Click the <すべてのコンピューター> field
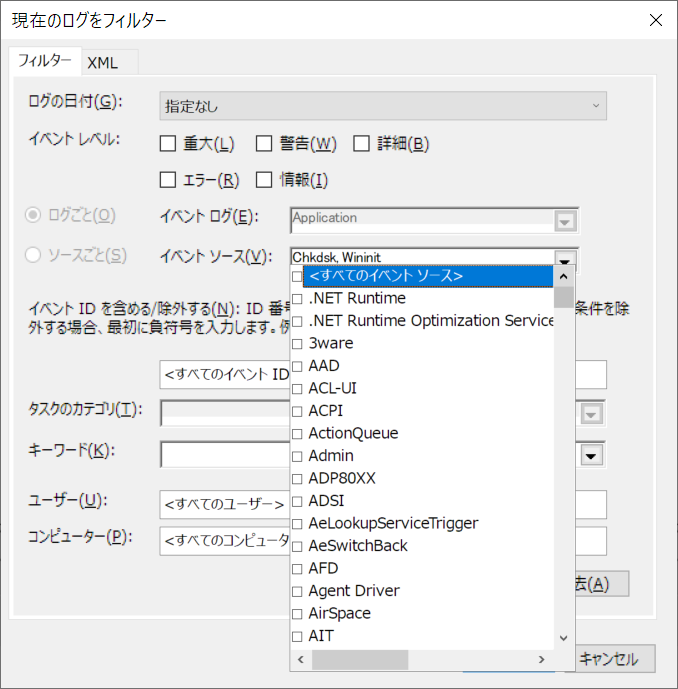 [225, 541]
